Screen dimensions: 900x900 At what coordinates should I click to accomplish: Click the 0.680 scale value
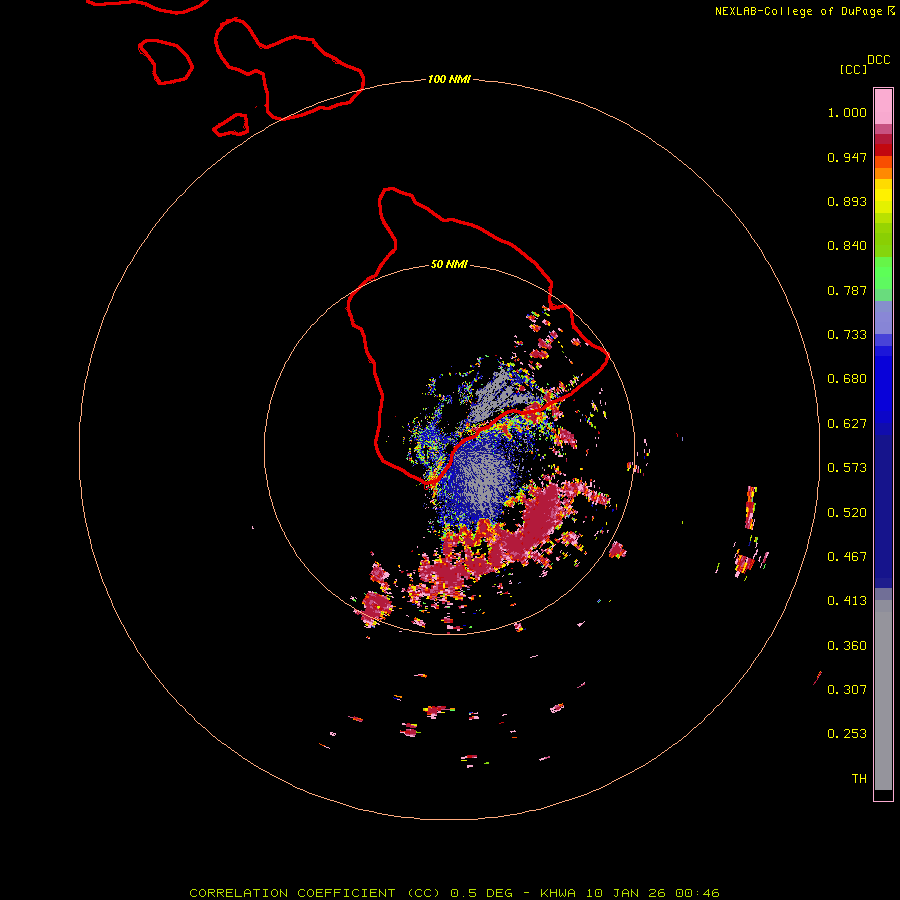click(847, 379)
